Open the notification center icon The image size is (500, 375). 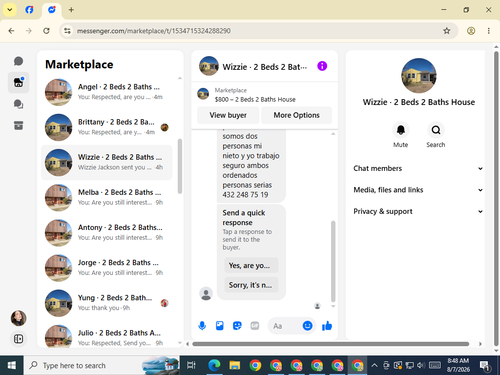(485, 365)
